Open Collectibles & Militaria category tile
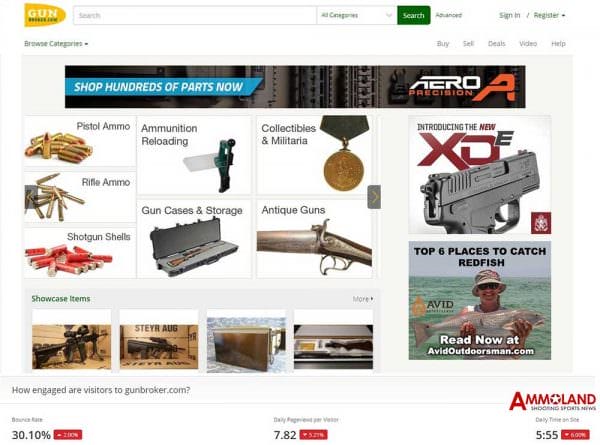The height and width of the screenshot is (445, 600). (x=314, y=155)
